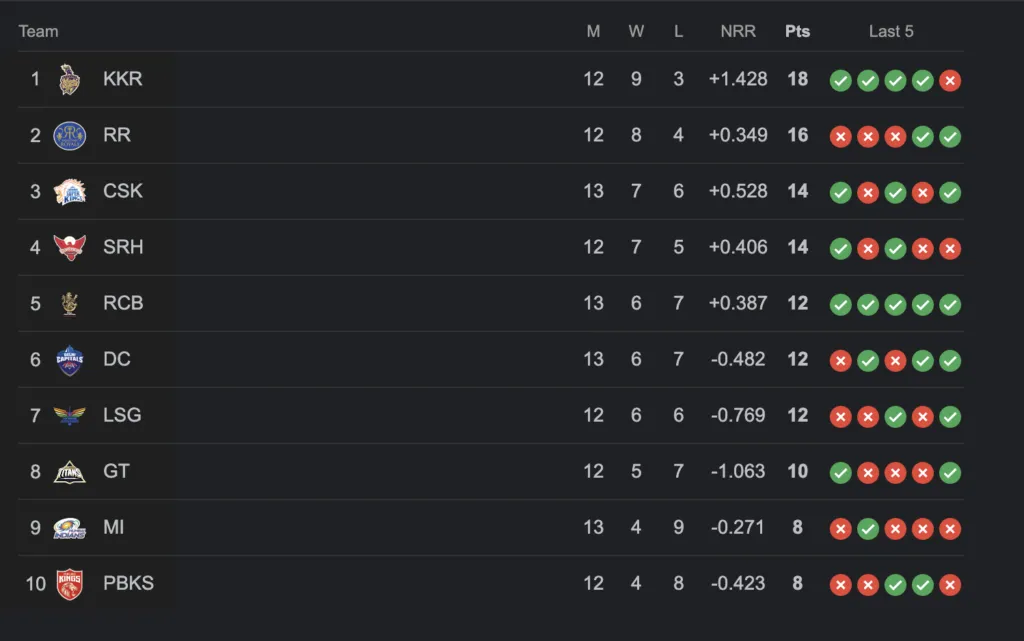
Task: Click the DC team logo
Action: tap(69, 360)
